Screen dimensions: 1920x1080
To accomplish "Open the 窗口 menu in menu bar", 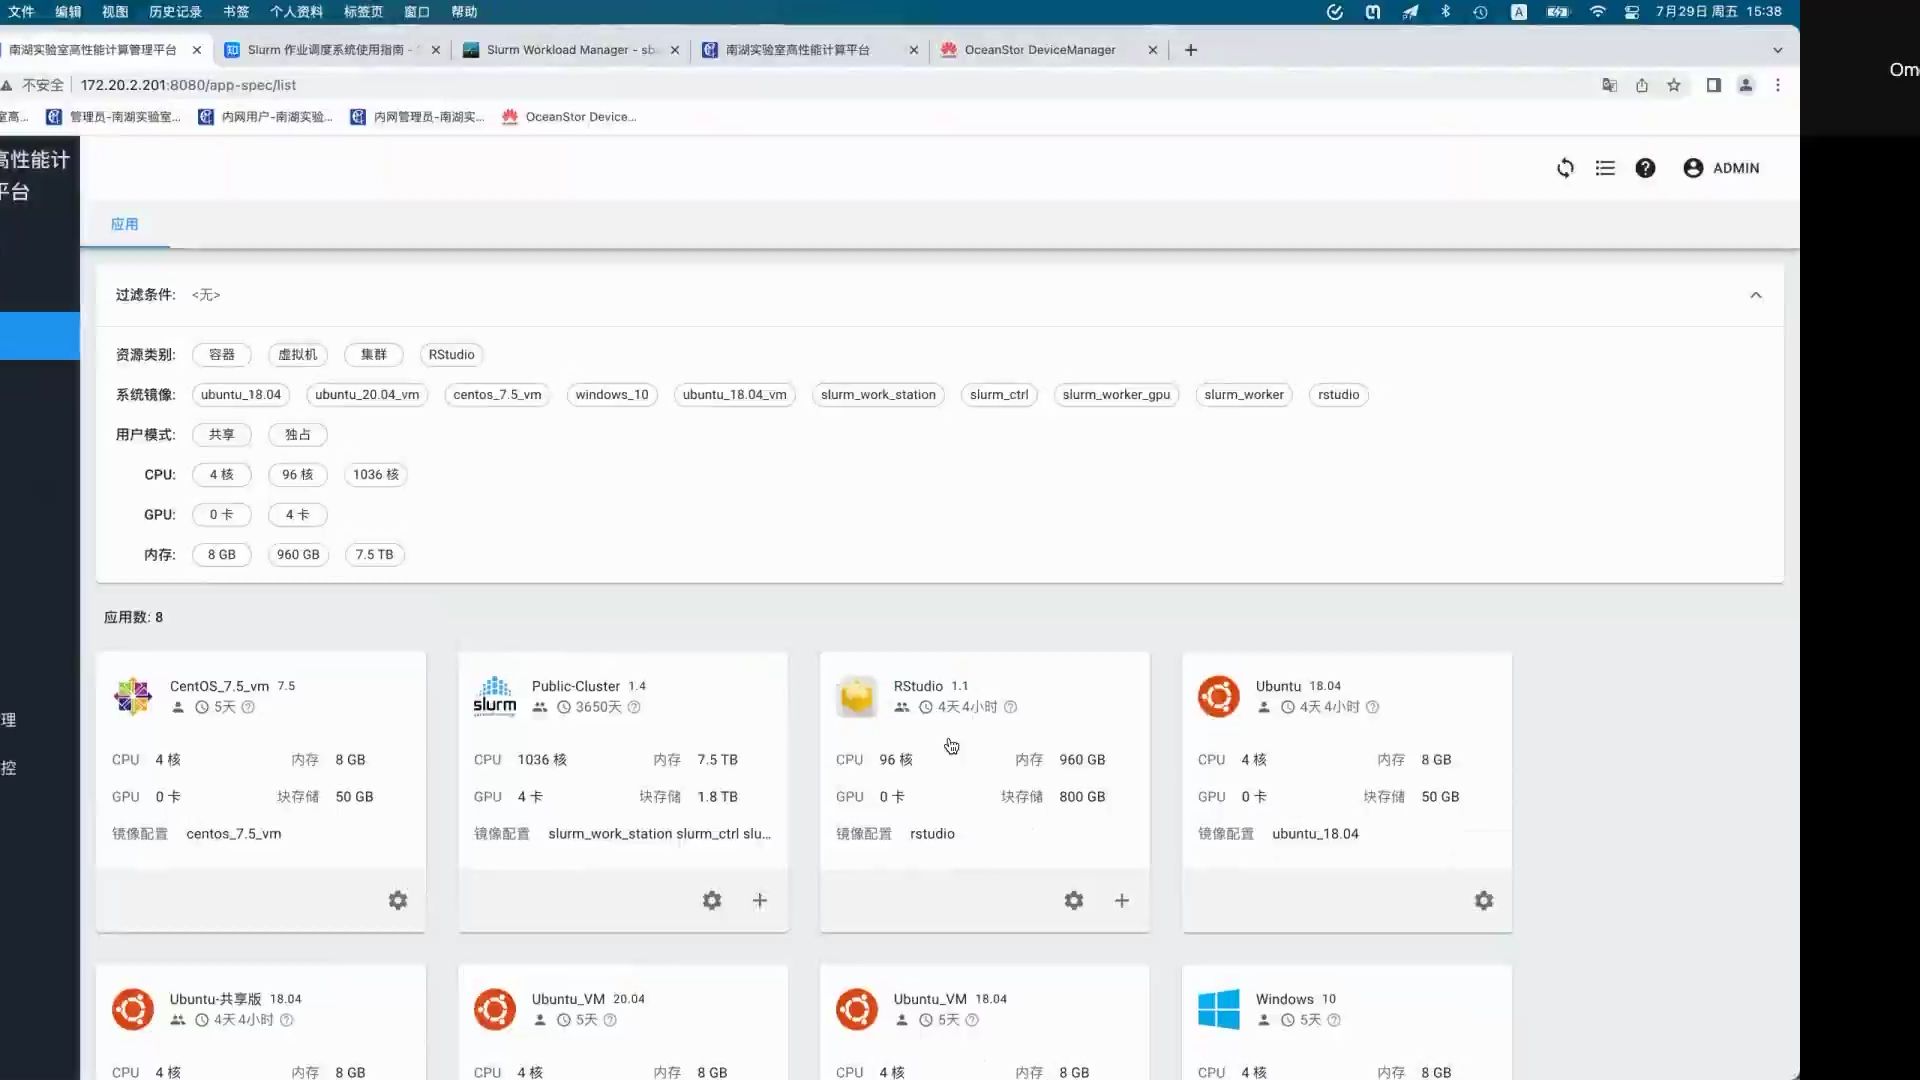I will (417, 12).
